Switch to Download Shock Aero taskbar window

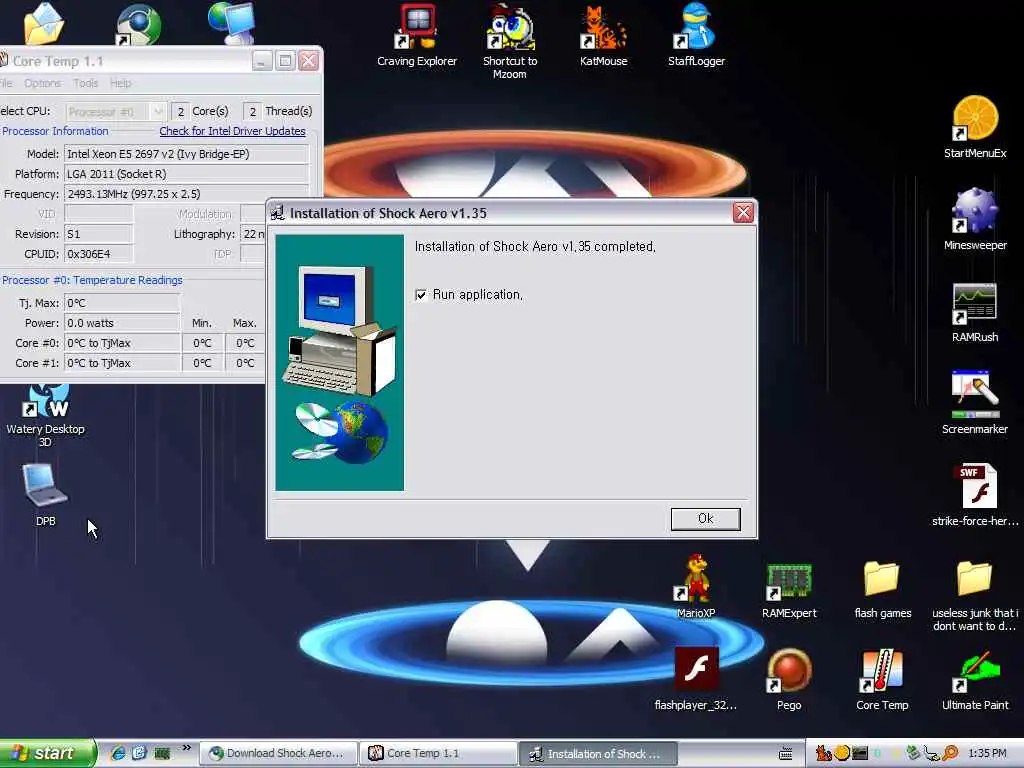click(x=278, y=753)
